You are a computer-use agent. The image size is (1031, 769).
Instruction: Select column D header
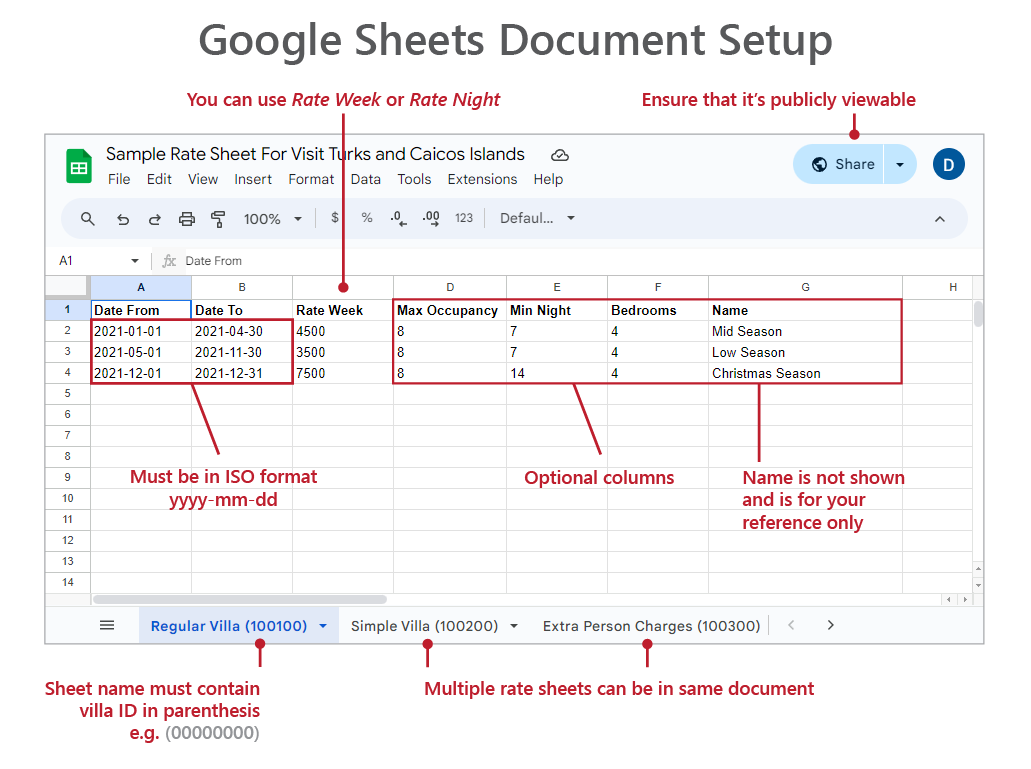(x=450, y=287)
